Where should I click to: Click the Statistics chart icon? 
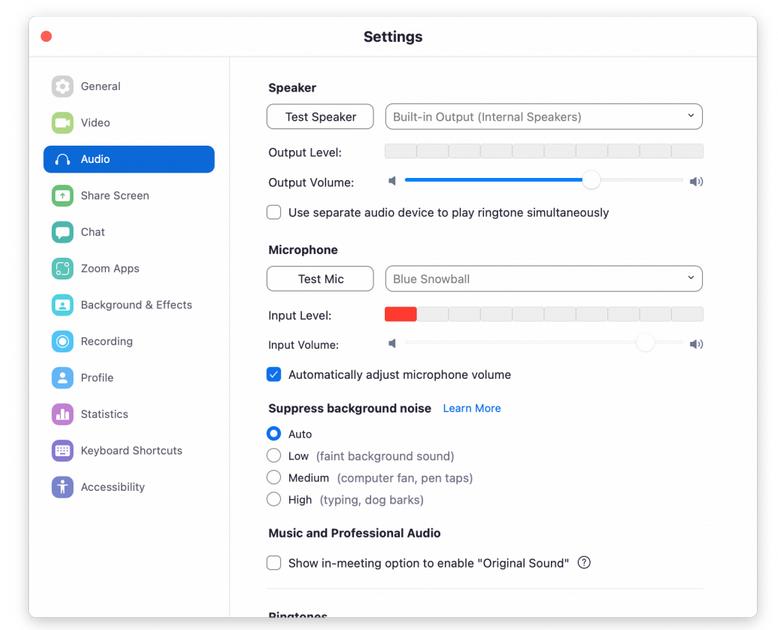[x=63, y=414]
